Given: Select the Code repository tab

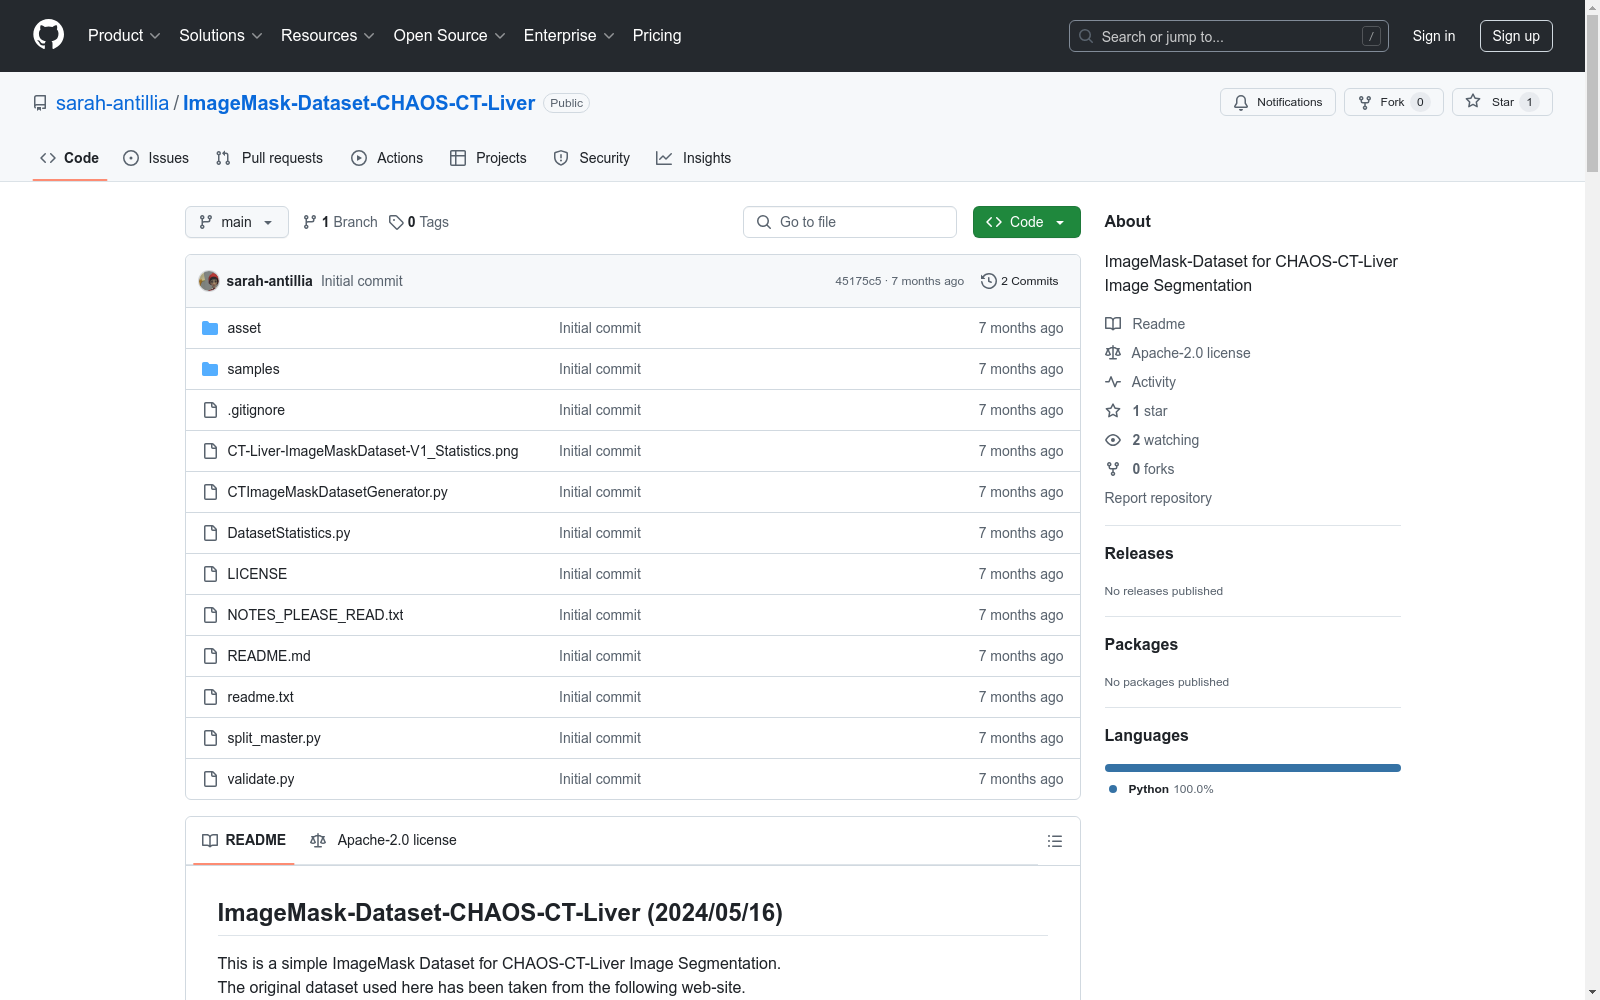Looking at the screenshot, I should pyautogui.click(x=70, y=158).
